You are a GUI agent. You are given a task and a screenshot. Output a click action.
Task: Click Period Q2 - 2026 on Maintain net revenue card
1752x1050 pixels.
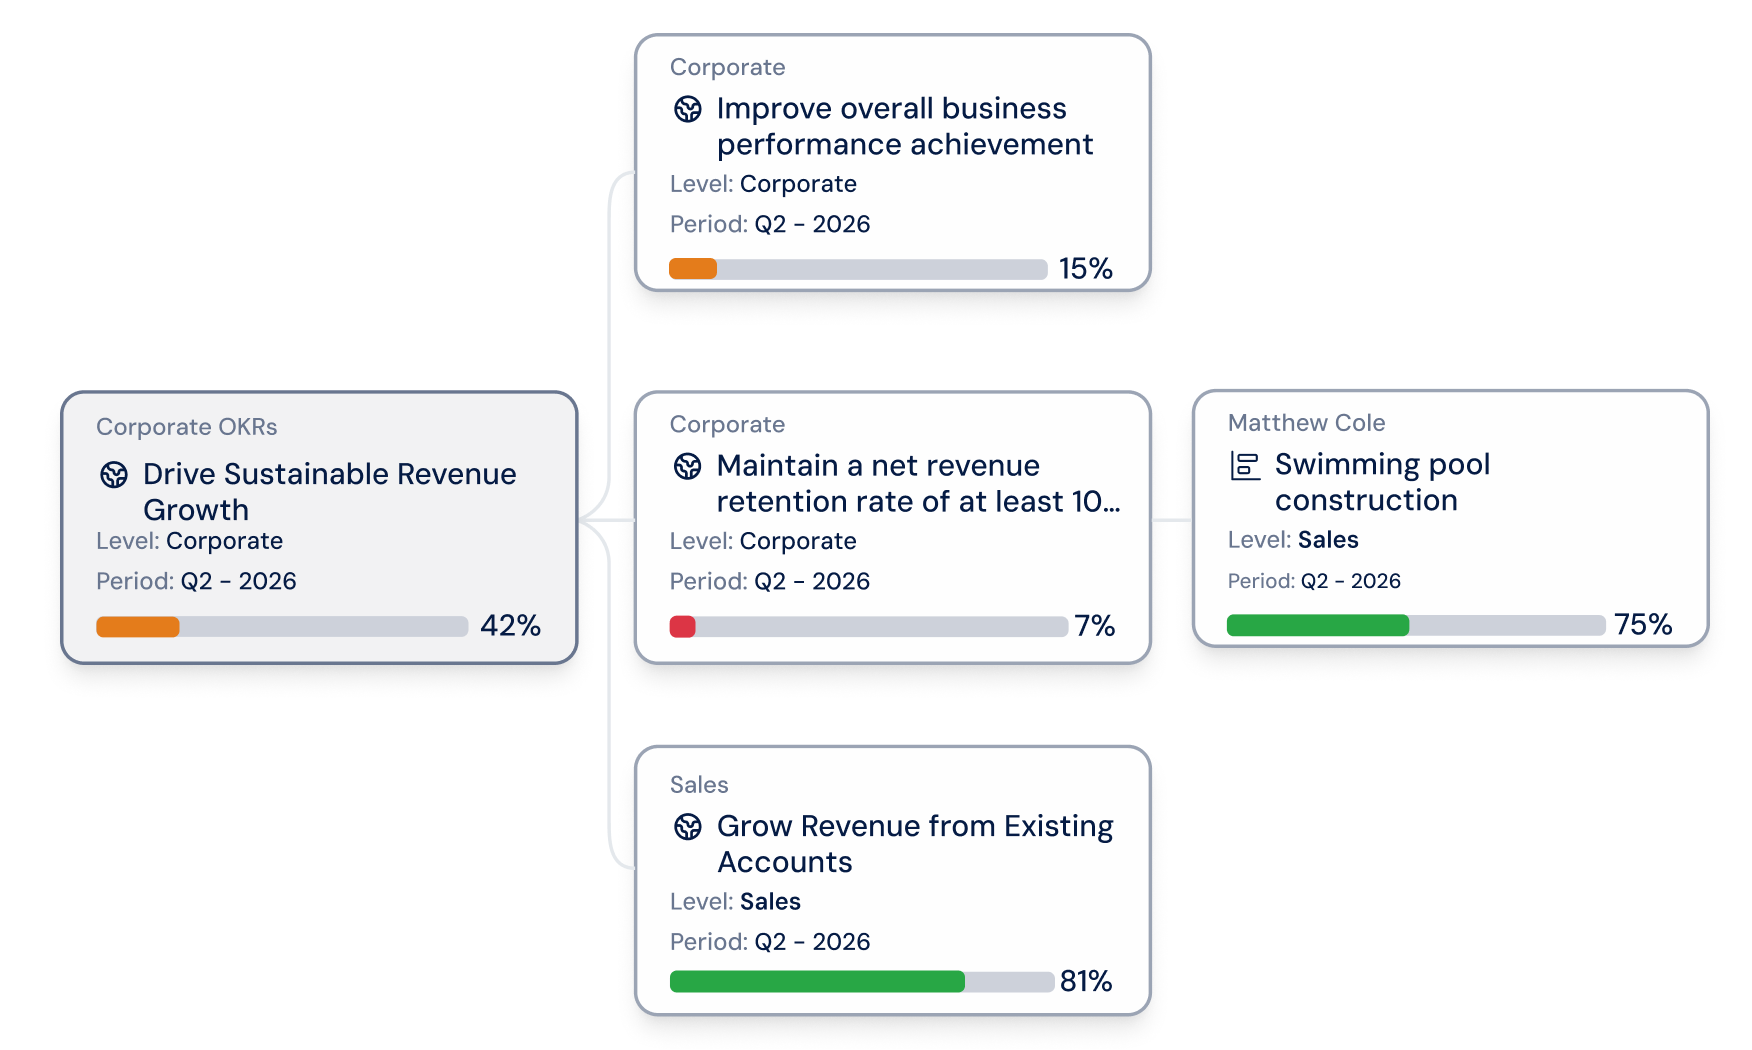[770, 581]
